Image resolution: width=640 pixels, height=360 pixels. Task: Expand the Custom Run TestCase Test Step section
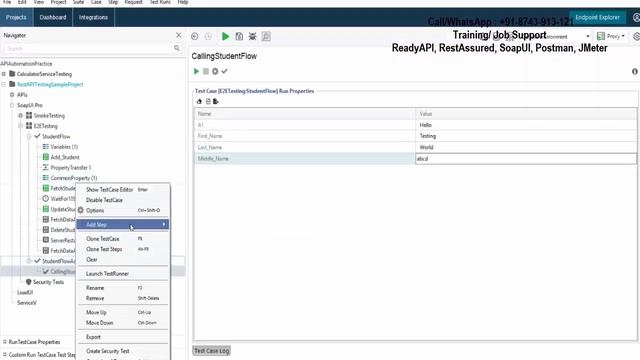coord(5,355)
